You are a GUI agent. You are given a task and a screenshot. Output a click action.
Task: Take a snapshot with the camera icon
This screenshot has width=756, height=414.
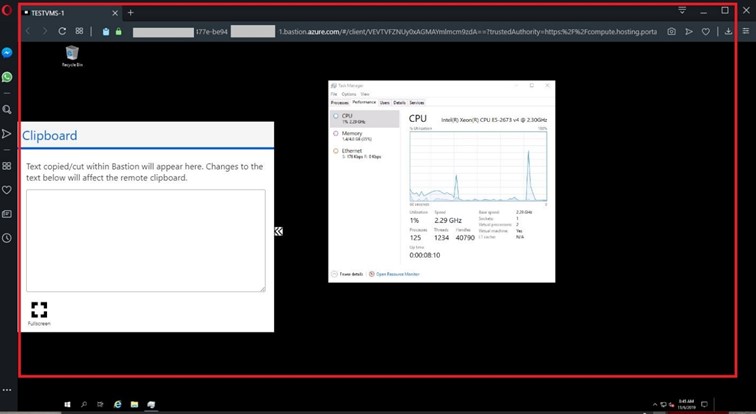672,32
